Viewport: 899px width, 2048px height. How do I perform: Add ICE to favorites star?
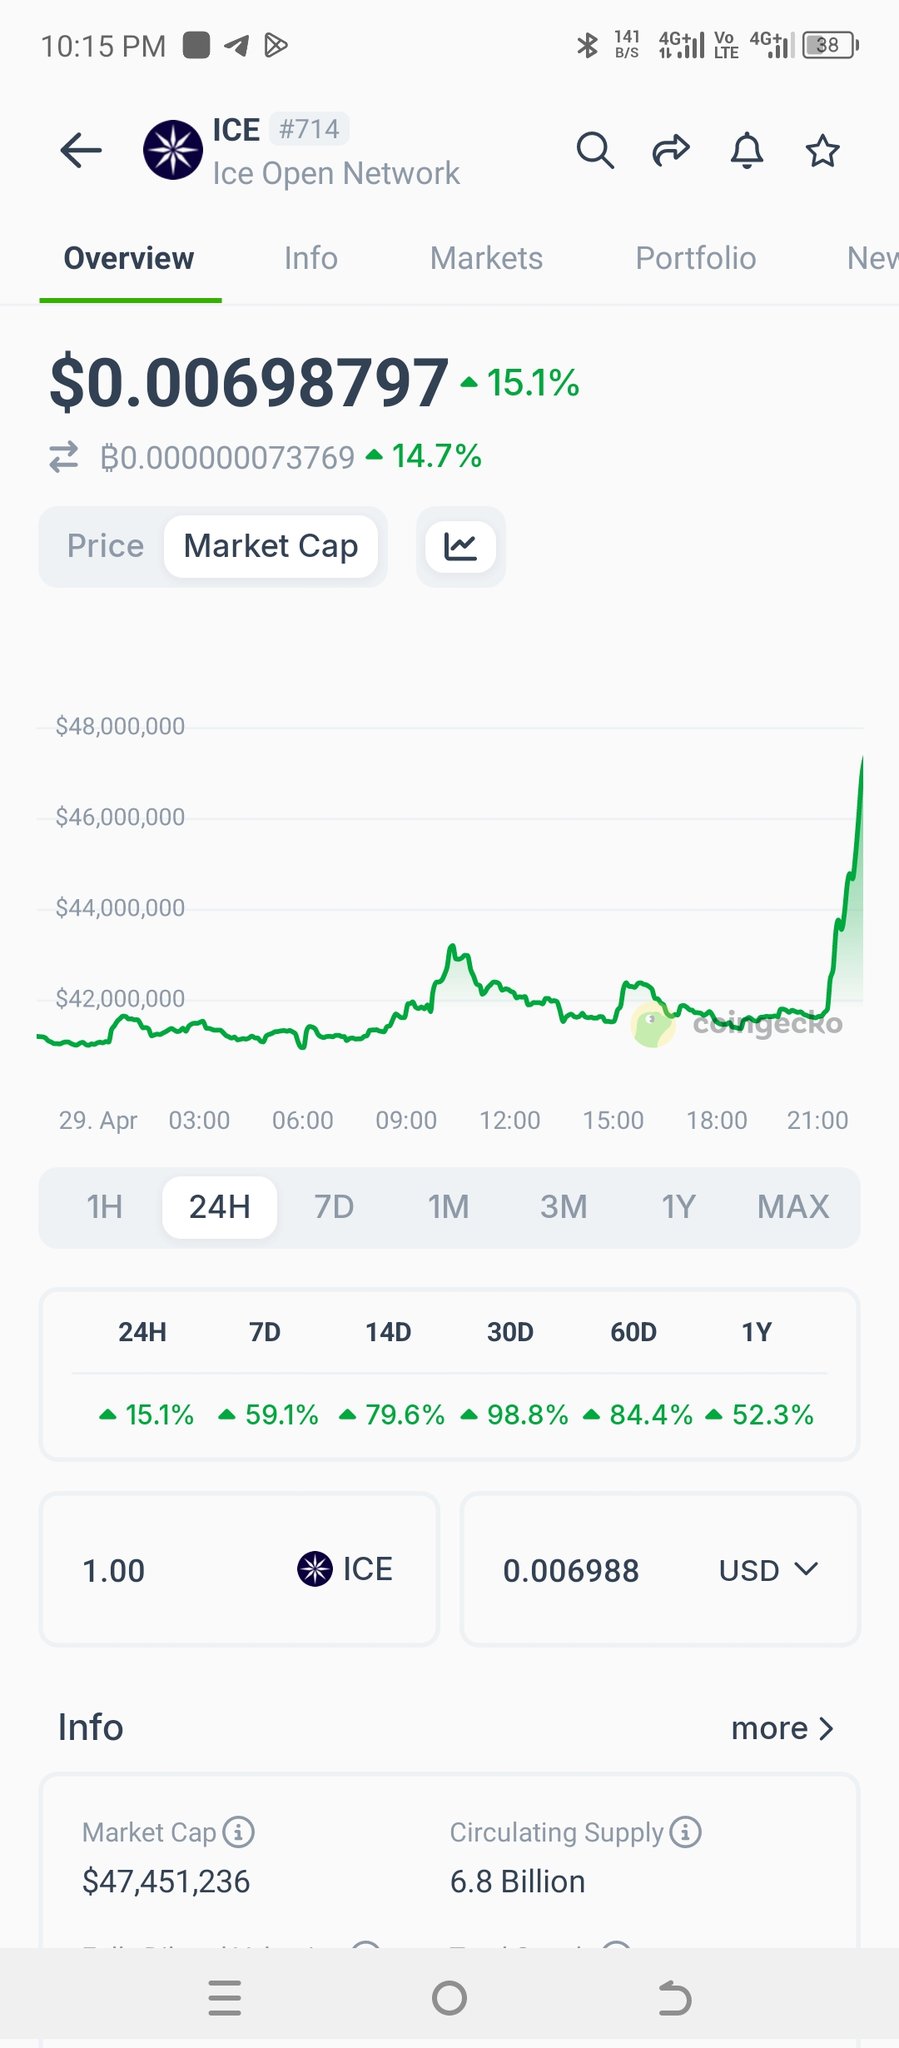point(823,151)
